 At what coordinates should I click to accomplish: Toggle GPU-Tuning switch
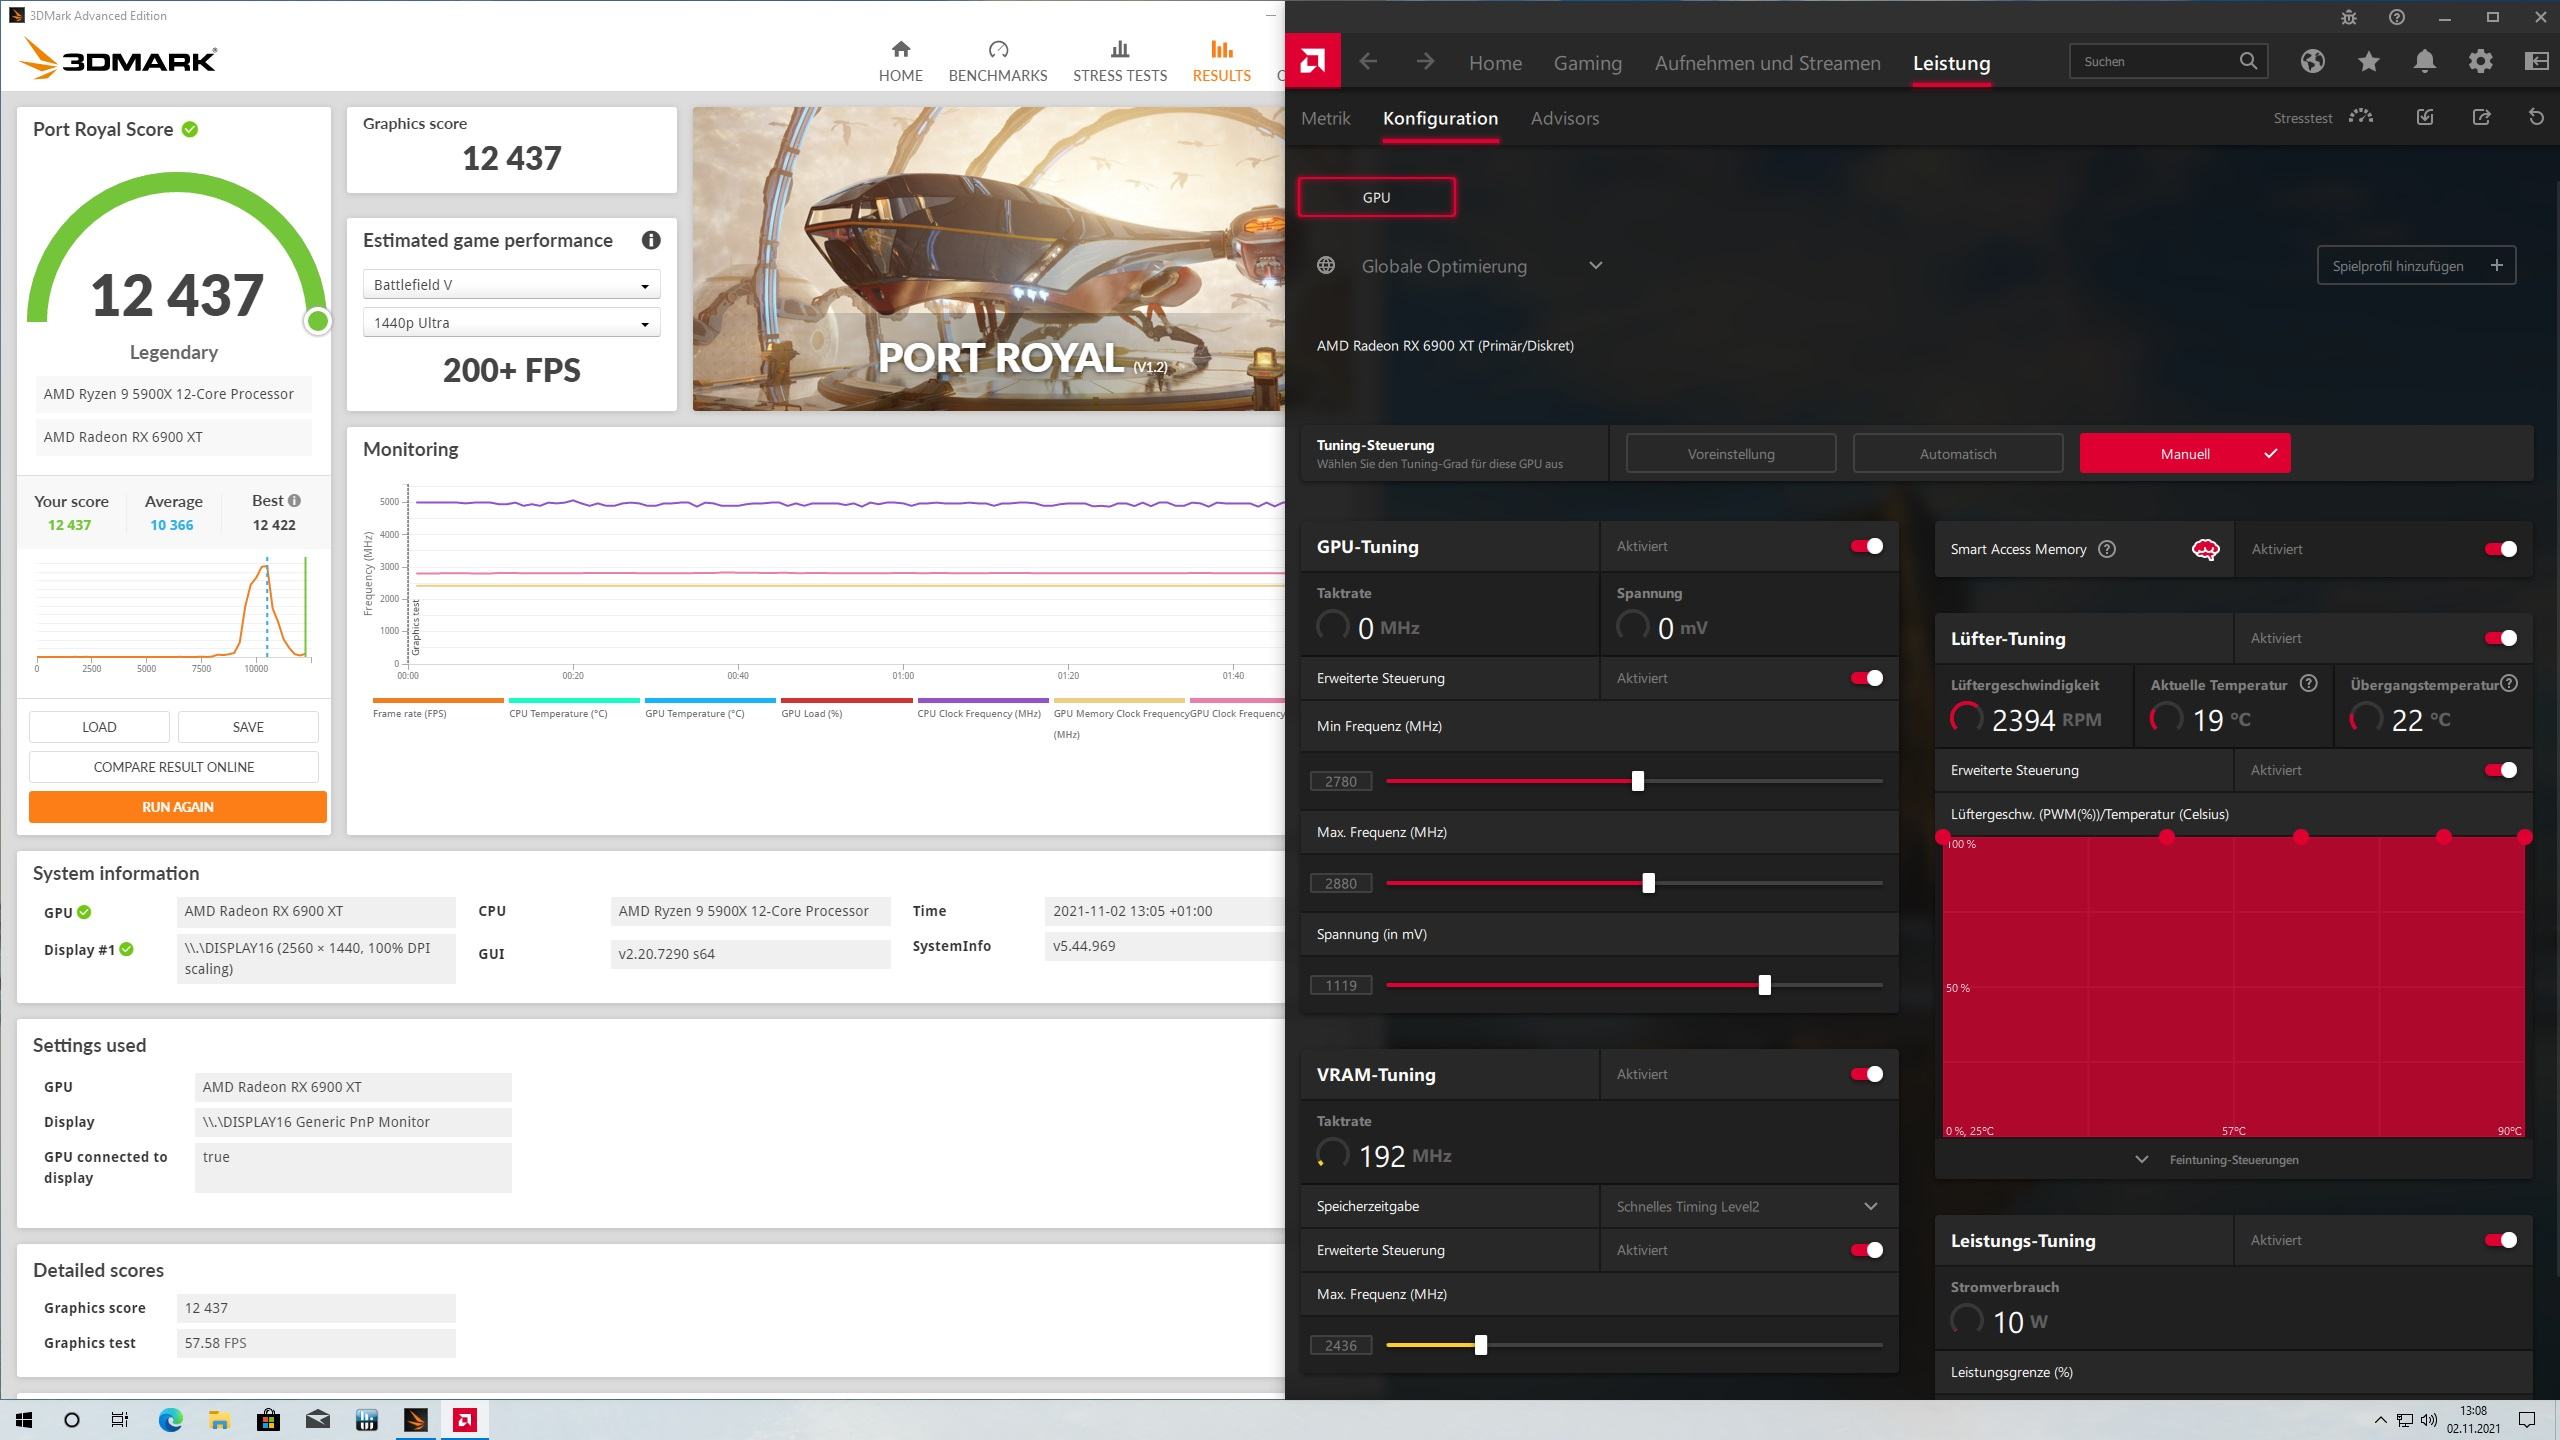pos(1866,546)
